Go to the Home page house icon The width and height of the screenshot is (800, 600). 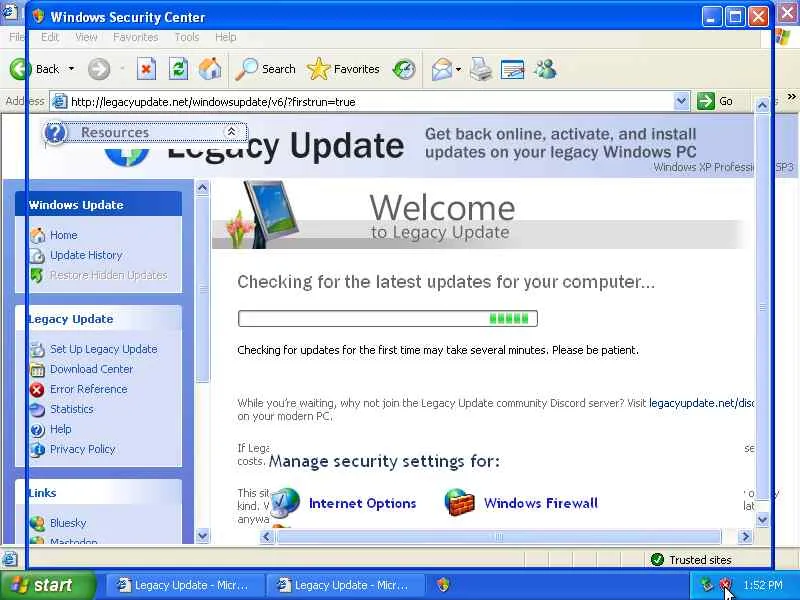(x=210, y=69)
